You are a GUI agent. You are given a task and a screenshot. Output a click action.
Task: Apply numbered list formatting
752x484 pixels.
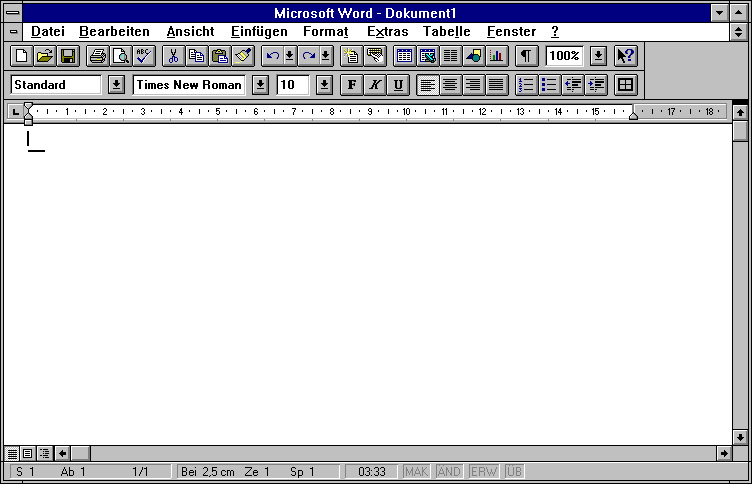(x=527, y=85)
